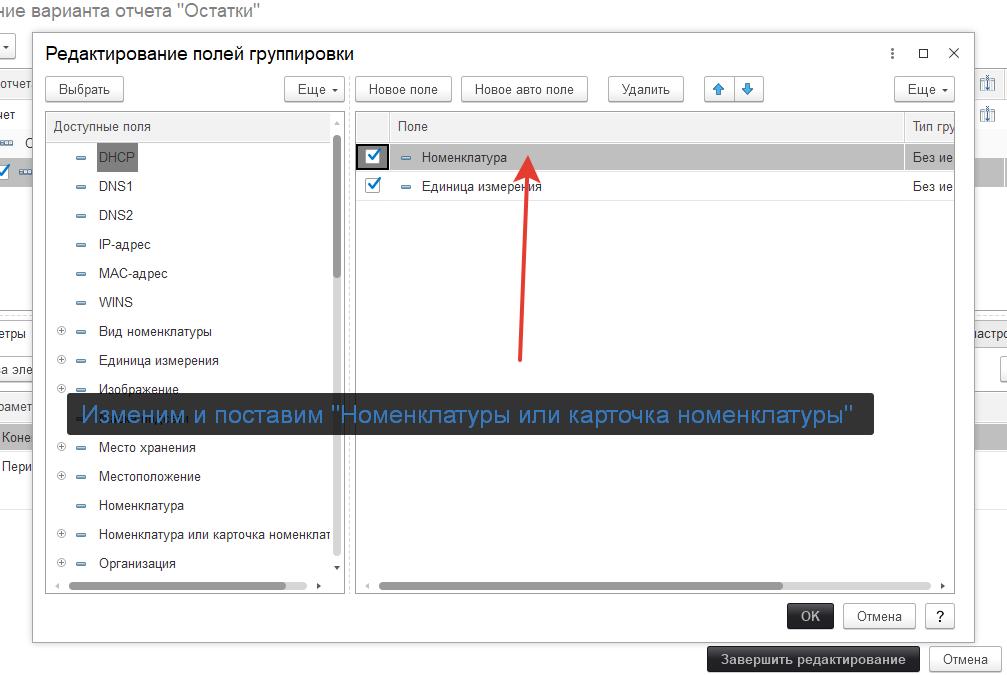Click the Новое поле button
1007x675 pixels.
403,89
